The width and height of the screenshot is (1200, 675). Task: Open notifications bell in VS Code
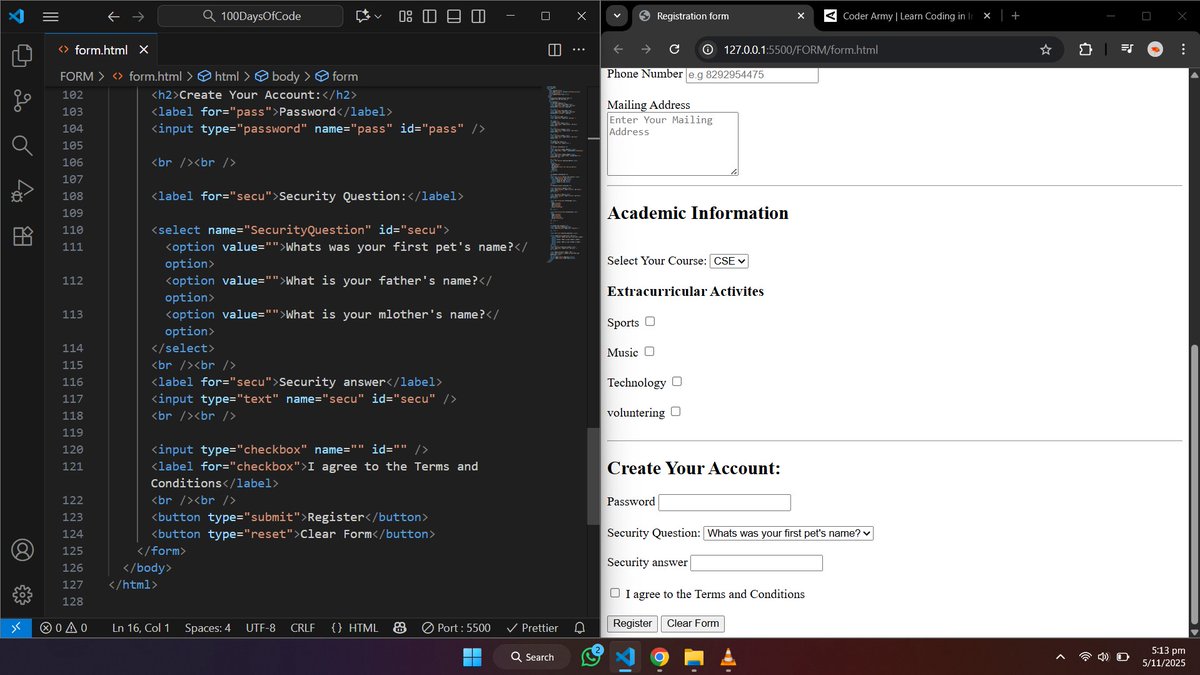(579, 628)
